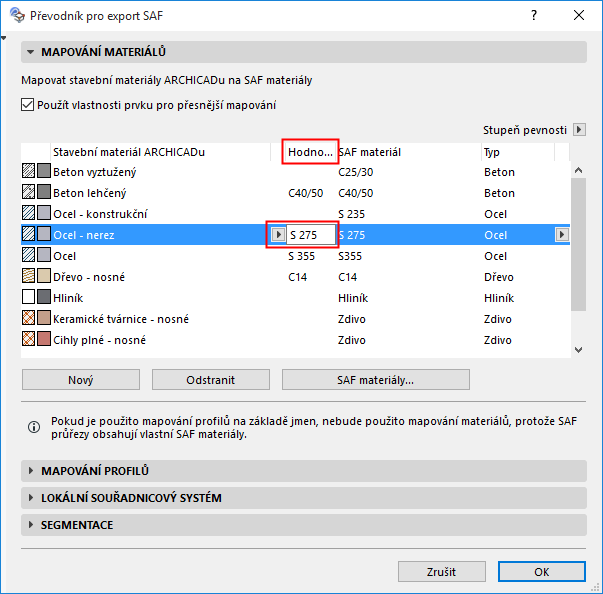This screenshot has height=594, width=603.
Task: Click gray surface swatch of Beton vyztužený
Action: 44,171
